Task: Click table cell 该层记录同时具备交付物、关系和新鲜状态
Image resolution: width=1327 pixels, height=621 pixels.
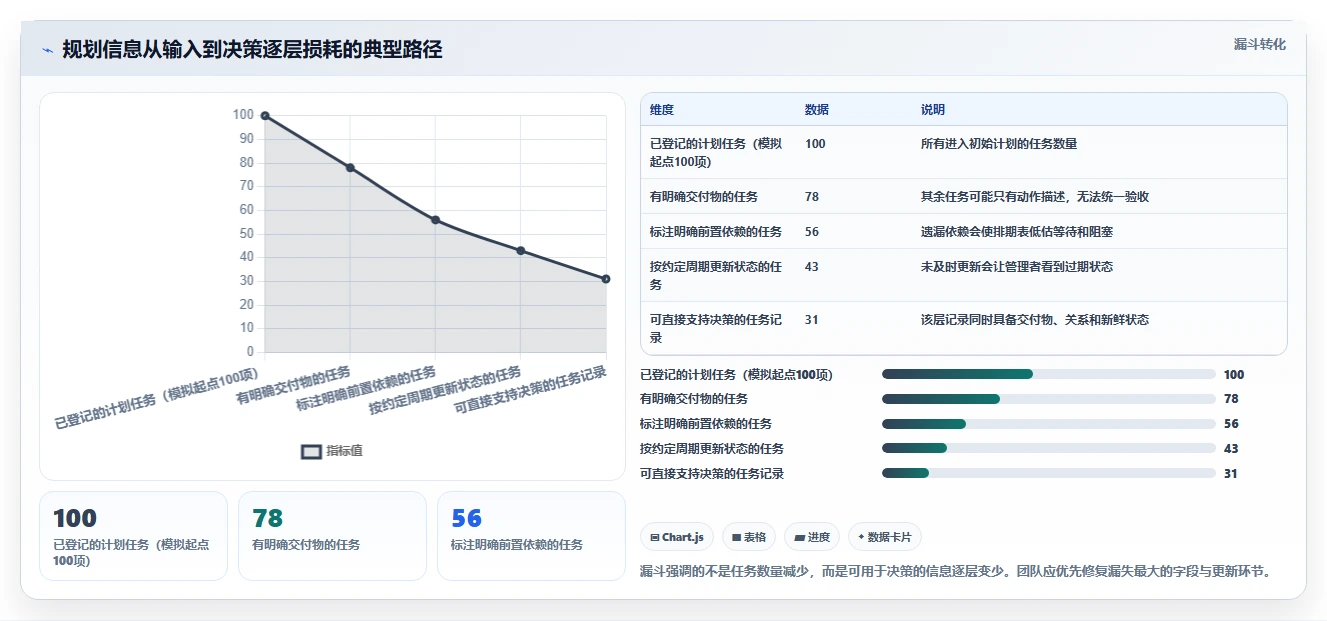Action: [1035, 320]
